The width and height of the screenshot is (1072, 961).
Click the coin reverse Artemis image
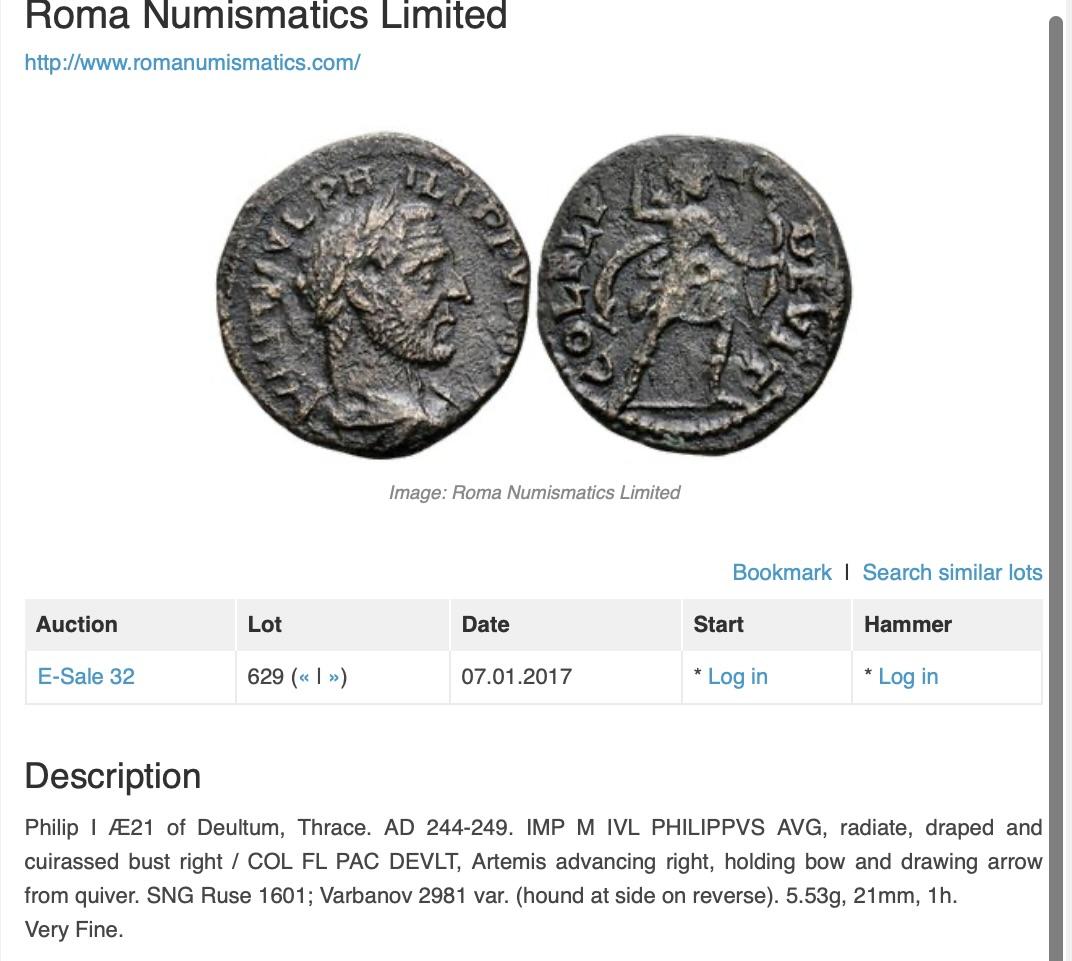694,297
